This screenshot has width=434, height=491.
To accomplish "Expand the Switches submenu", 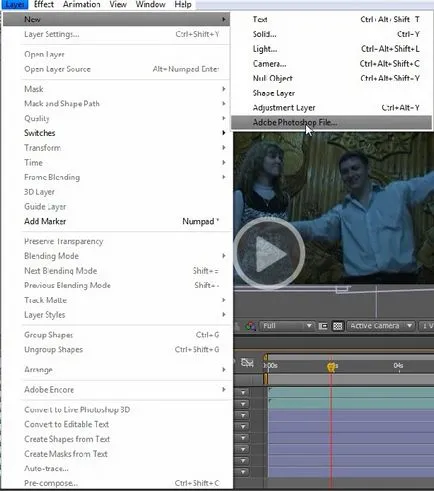I will 116,133.
